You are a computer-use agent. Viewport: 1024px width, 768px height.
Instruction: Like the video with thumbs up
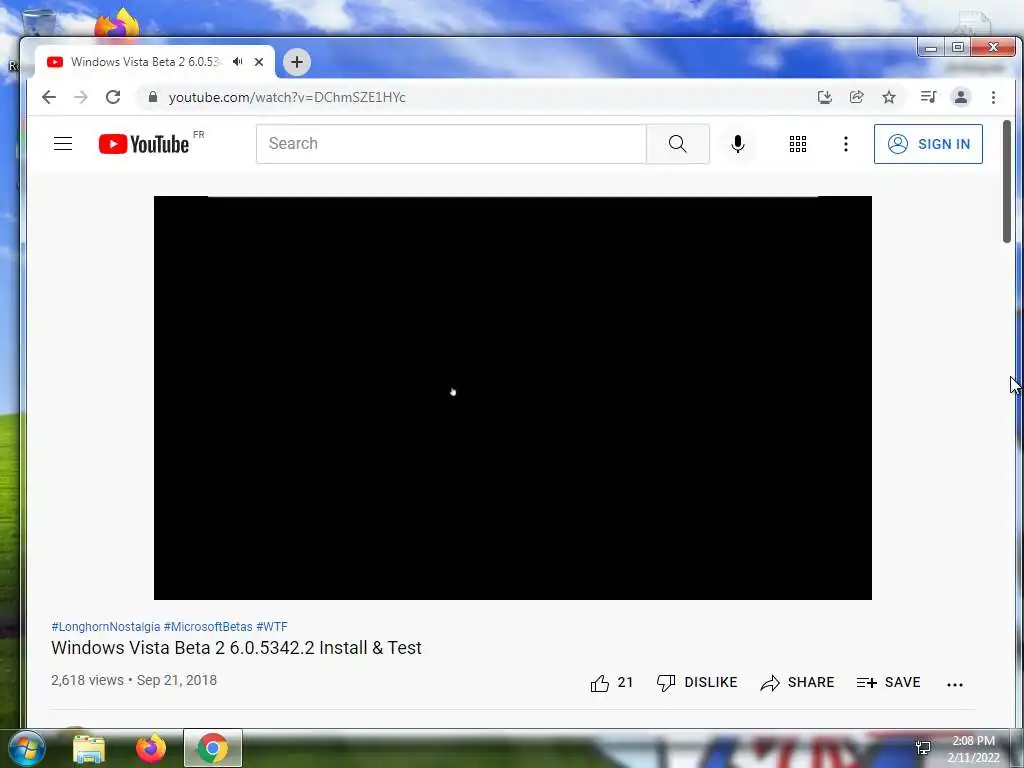(611, 682)
